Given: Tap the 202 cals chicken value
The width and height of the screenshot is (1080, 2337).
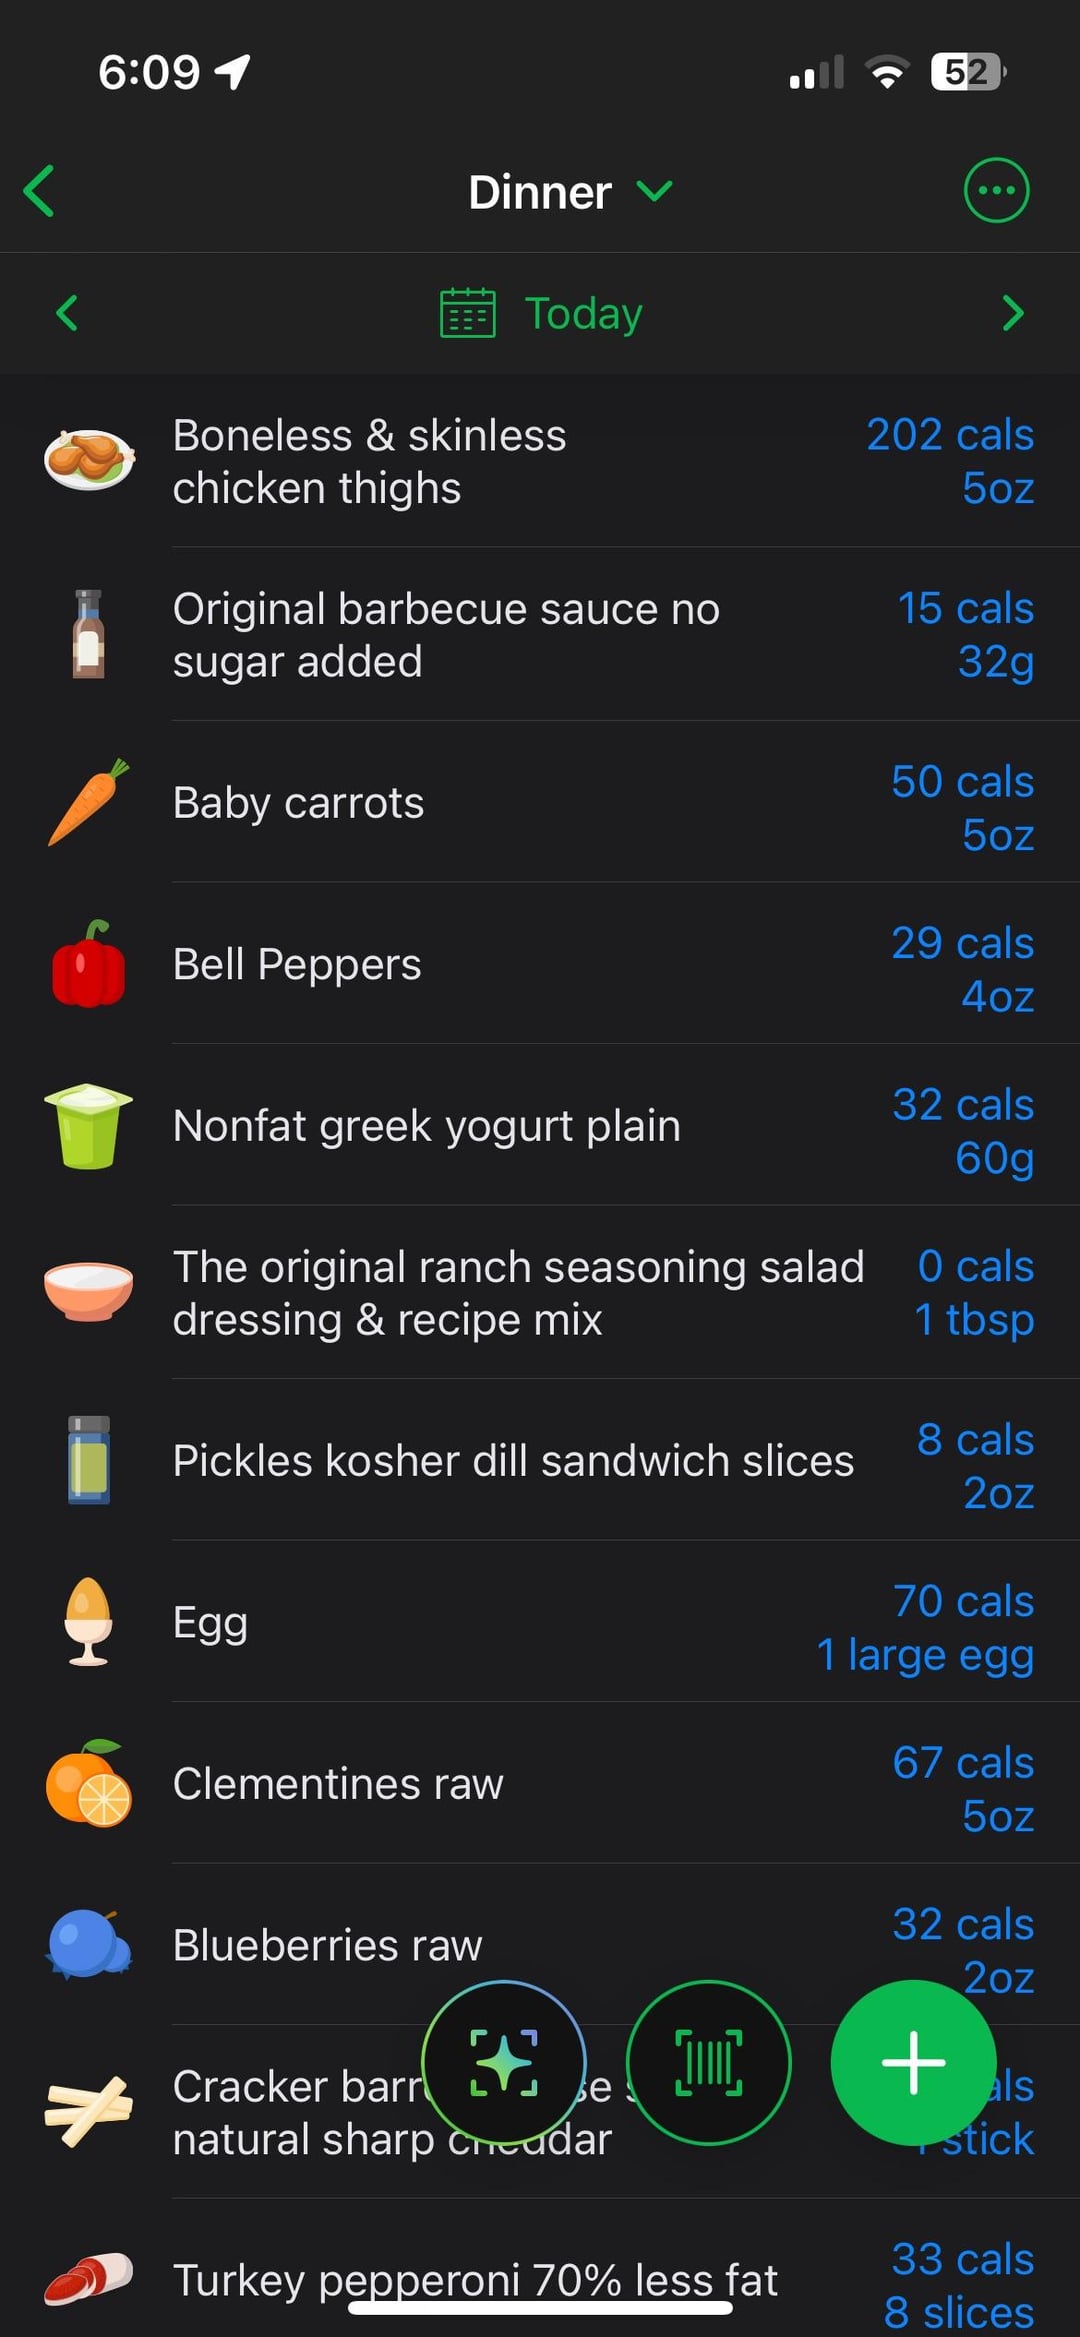Looking at the screenshot, I should (949, 435).
